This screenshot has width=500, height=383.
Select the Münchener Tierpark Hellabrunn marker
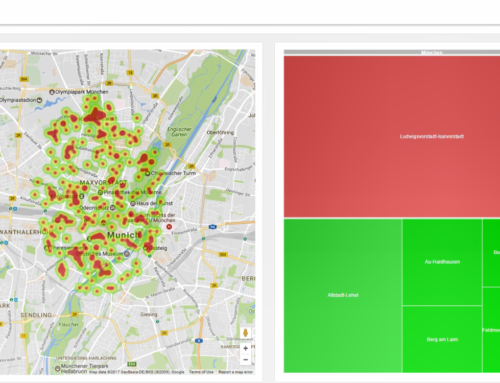pyautogui.click(x=58, y=368)
